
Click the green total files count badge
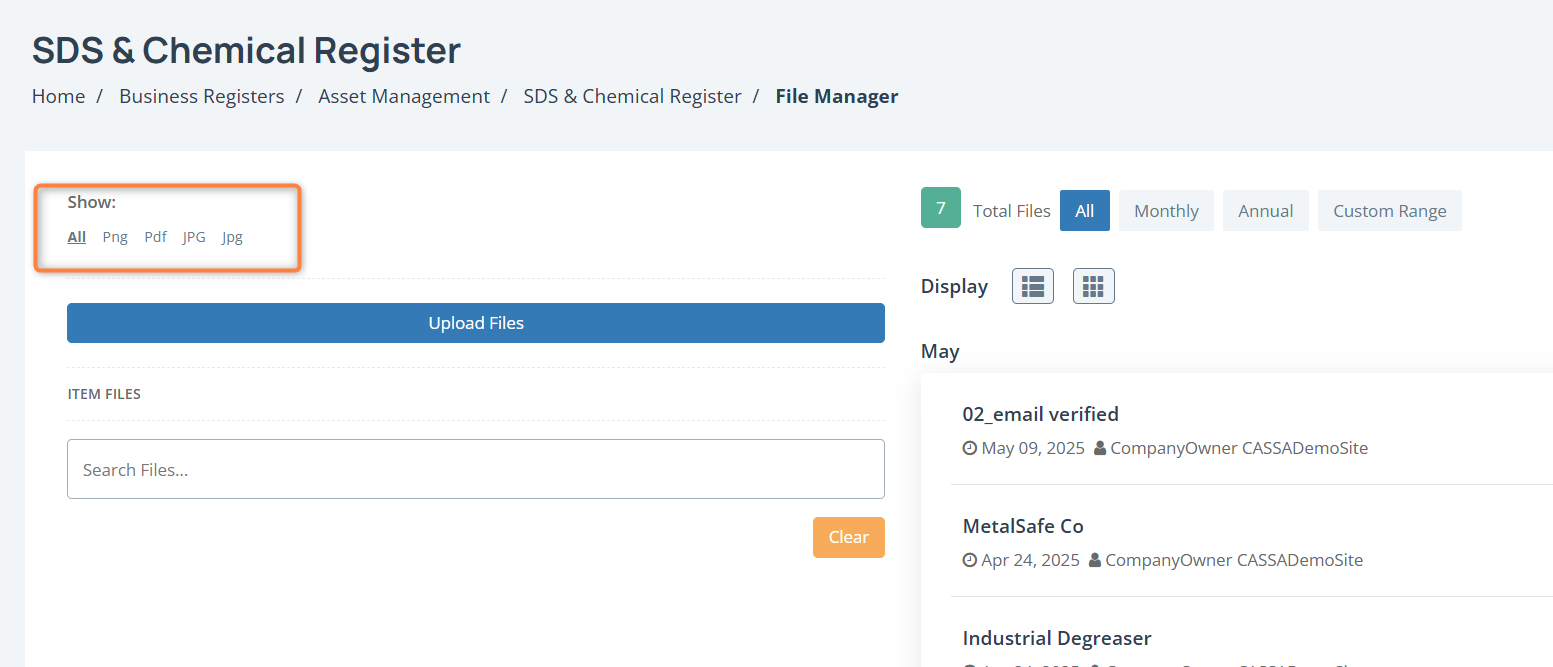click(x=940, y=208)
